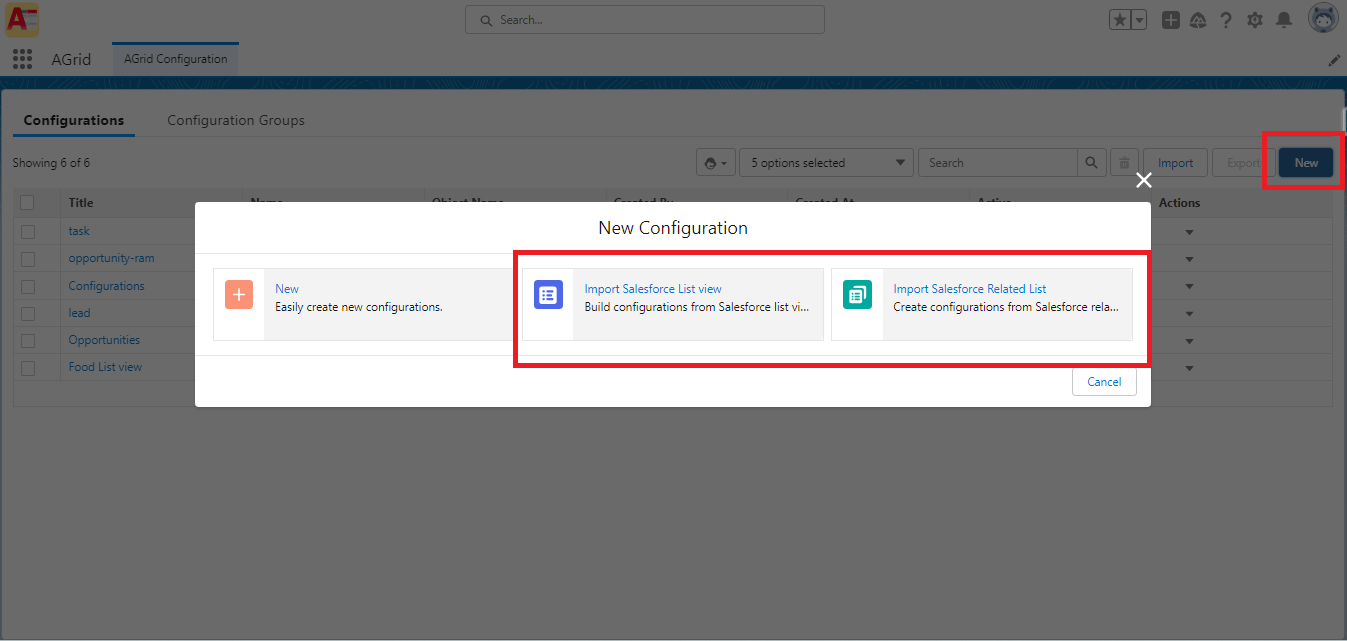Check the task row checkbox

(x=27, y=231)
